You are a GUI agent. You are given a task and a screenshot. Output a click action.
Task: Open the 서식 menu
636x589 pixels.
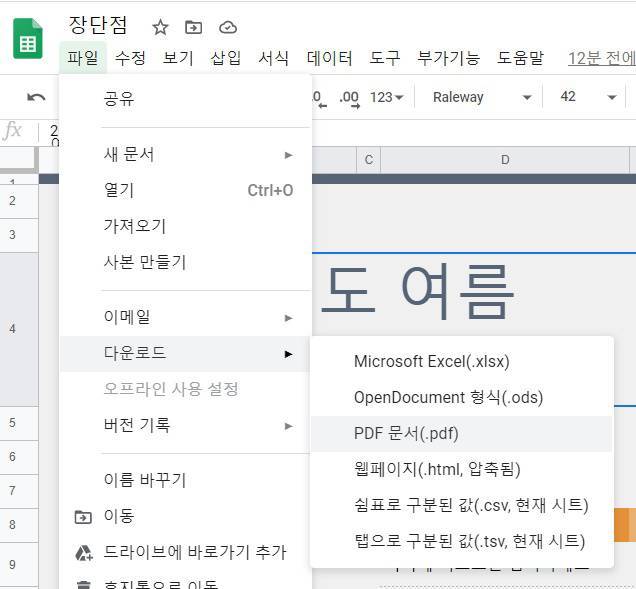coord(274,58)
